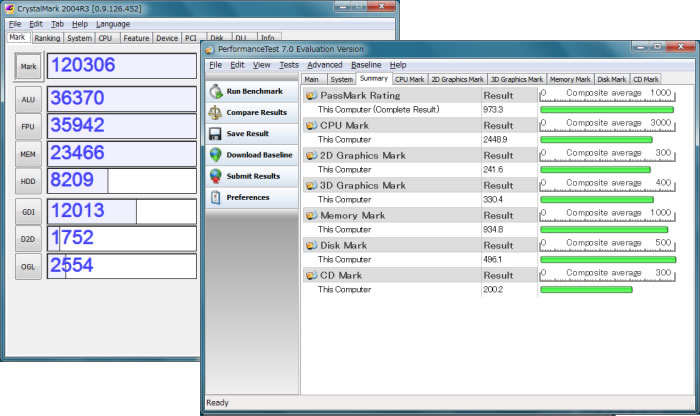Click the Run Benchmark icon in PerformanceTest
This screenshot has height=416, width=700.
pyautogui.click(x=216, y=91)
